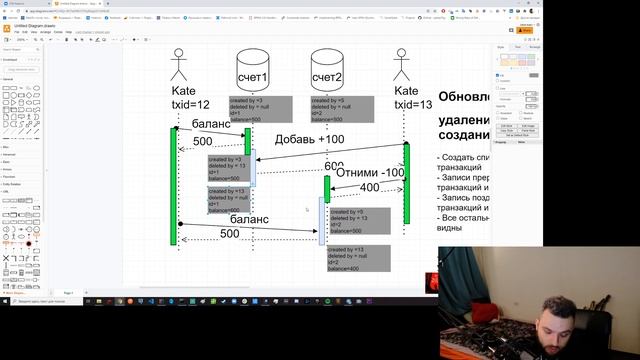
Task: Pick the diamond shape in General palette
Action: pyautogui.click(x=29, y=96)
